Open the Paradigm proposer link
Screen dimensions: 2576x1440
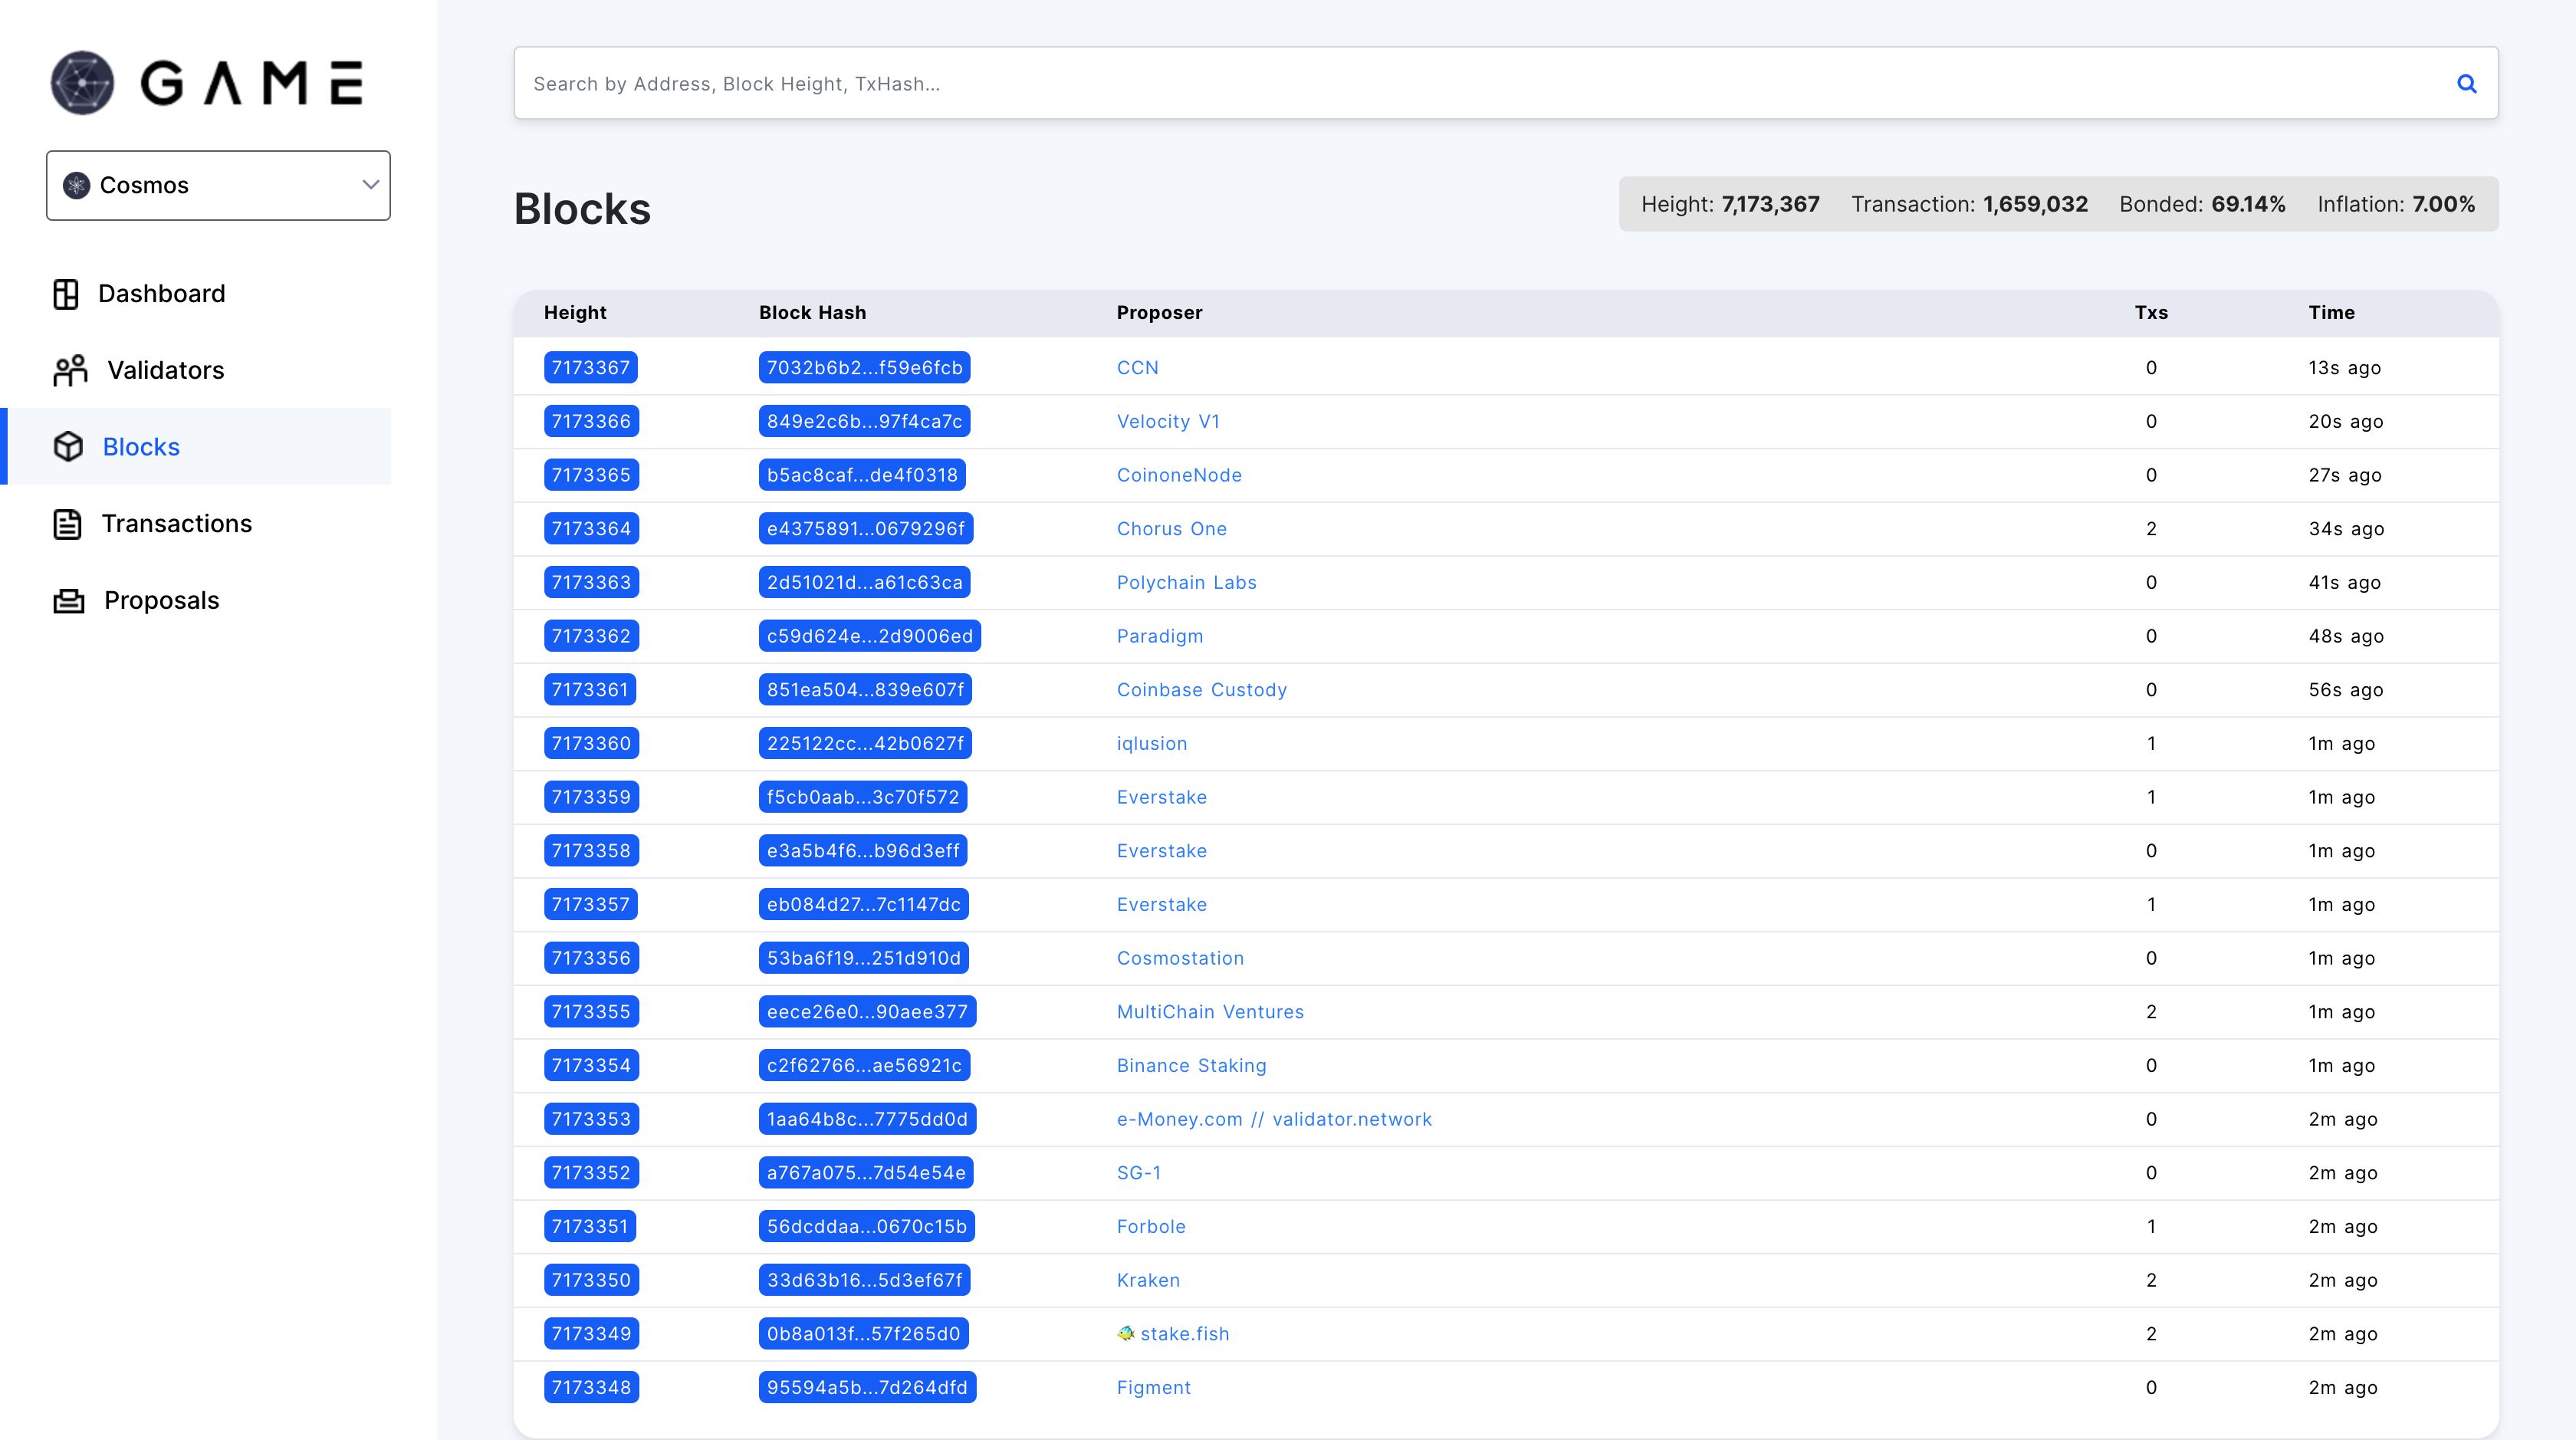(x=1160, y=636)
